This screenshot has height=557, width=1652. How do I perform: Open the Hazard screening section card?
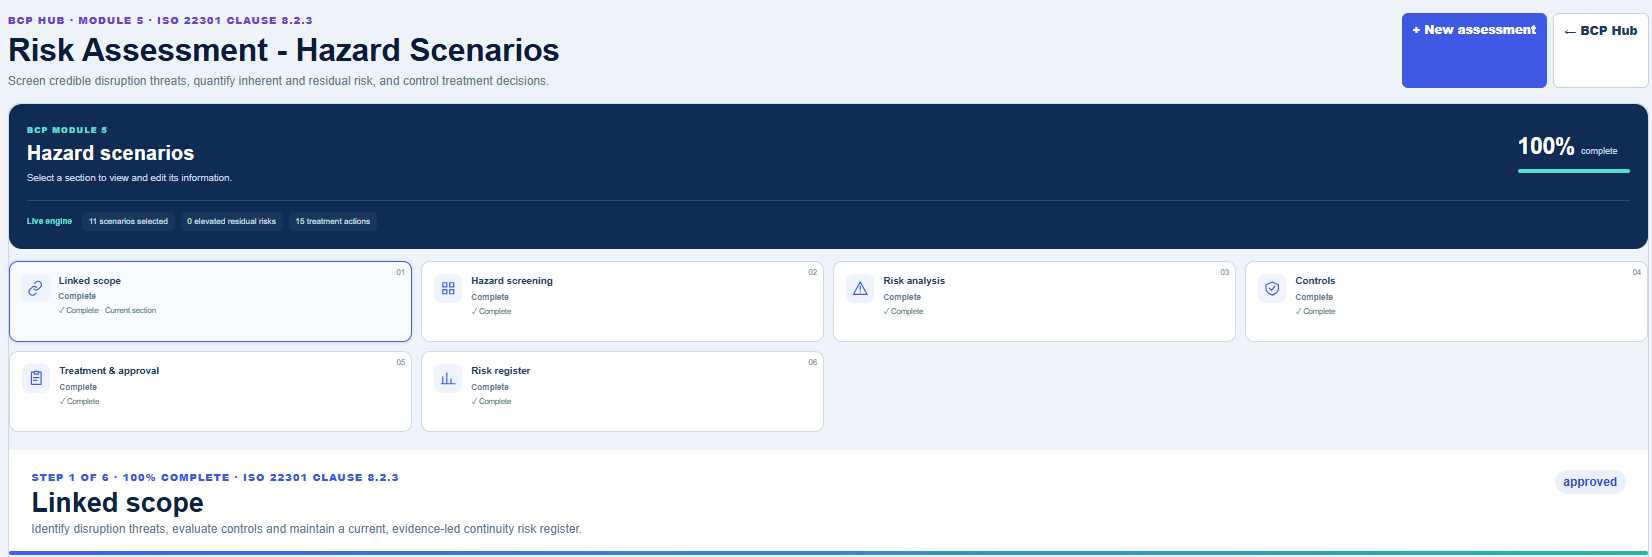point(622,302)
